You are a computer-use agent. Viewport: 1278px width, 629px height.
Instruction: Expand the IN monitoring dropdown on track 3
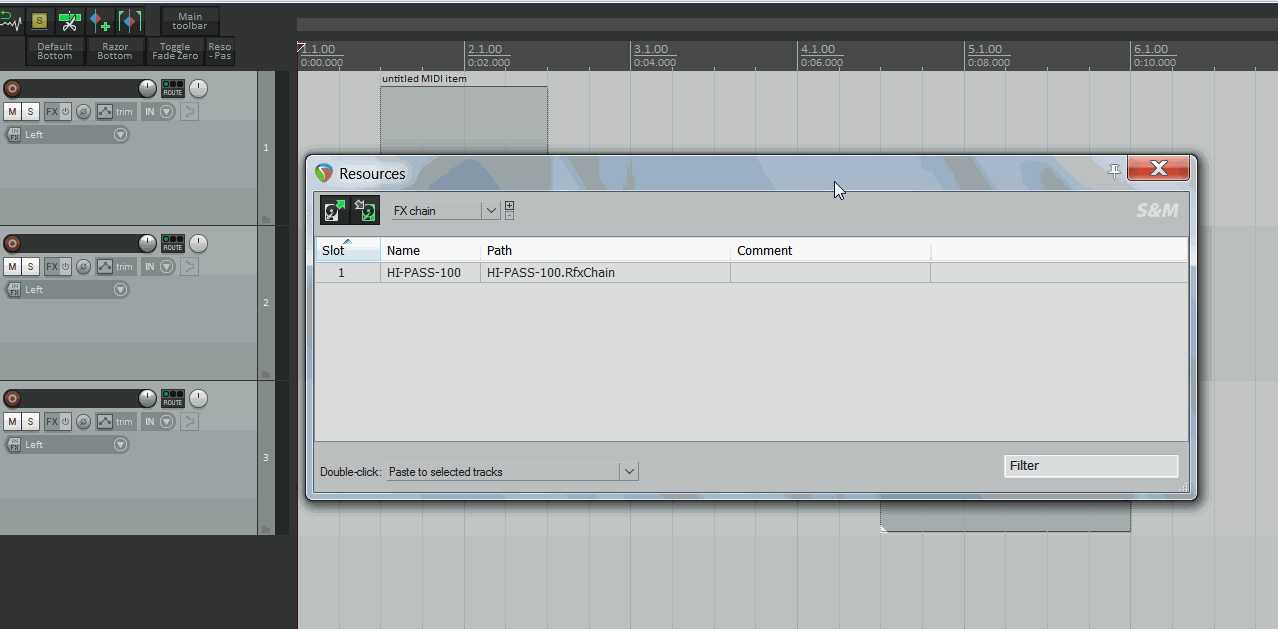click(x=167, y=421)
